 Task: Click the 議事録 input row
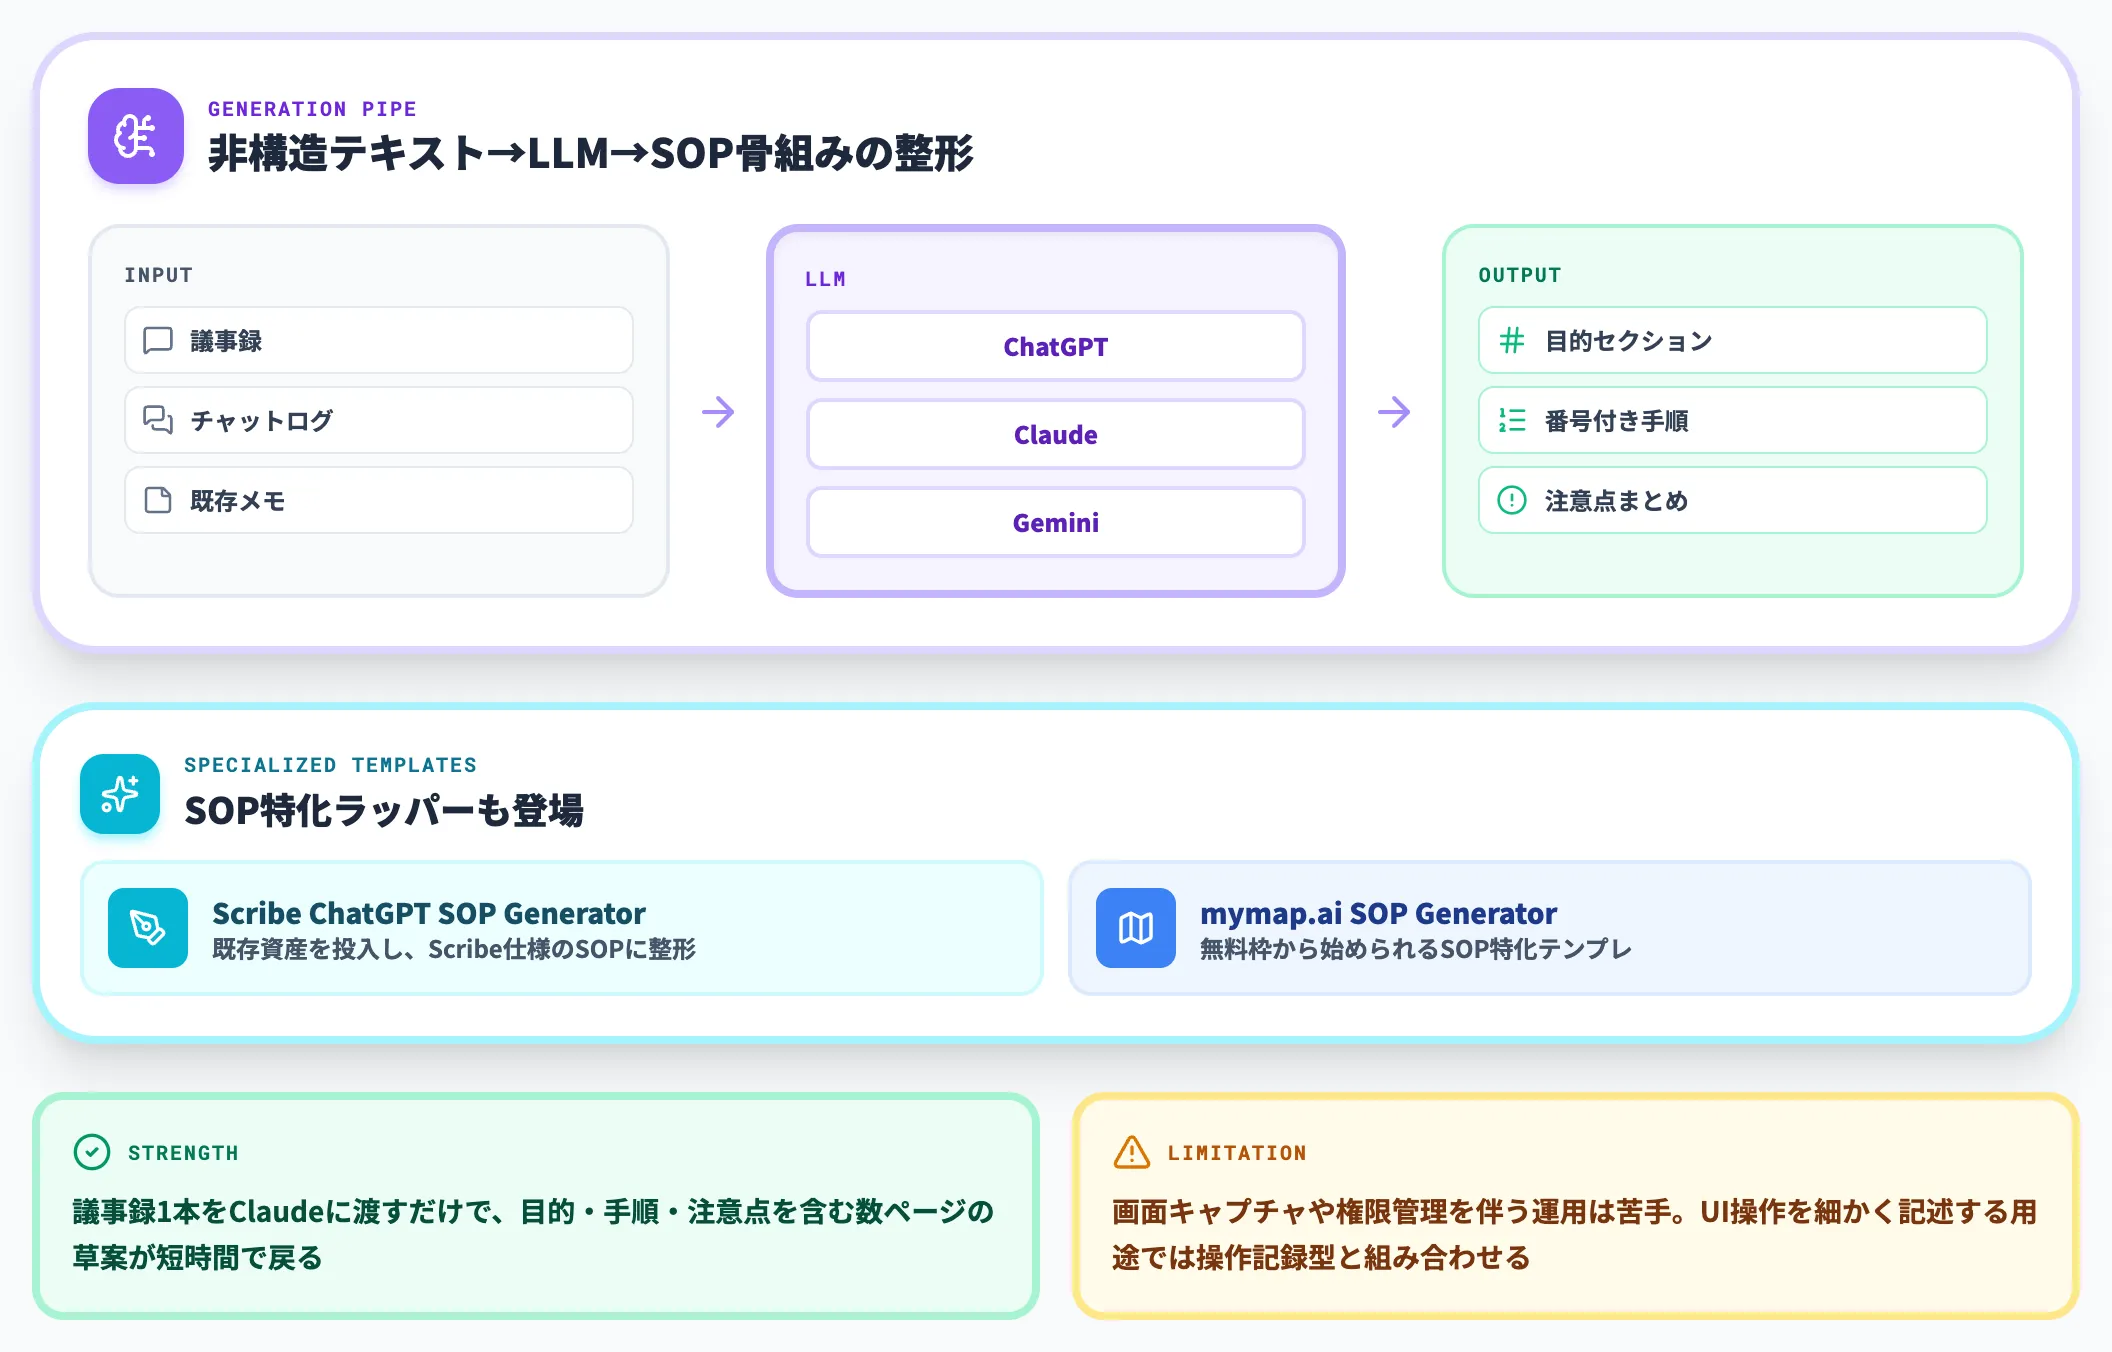click(379, 340)
